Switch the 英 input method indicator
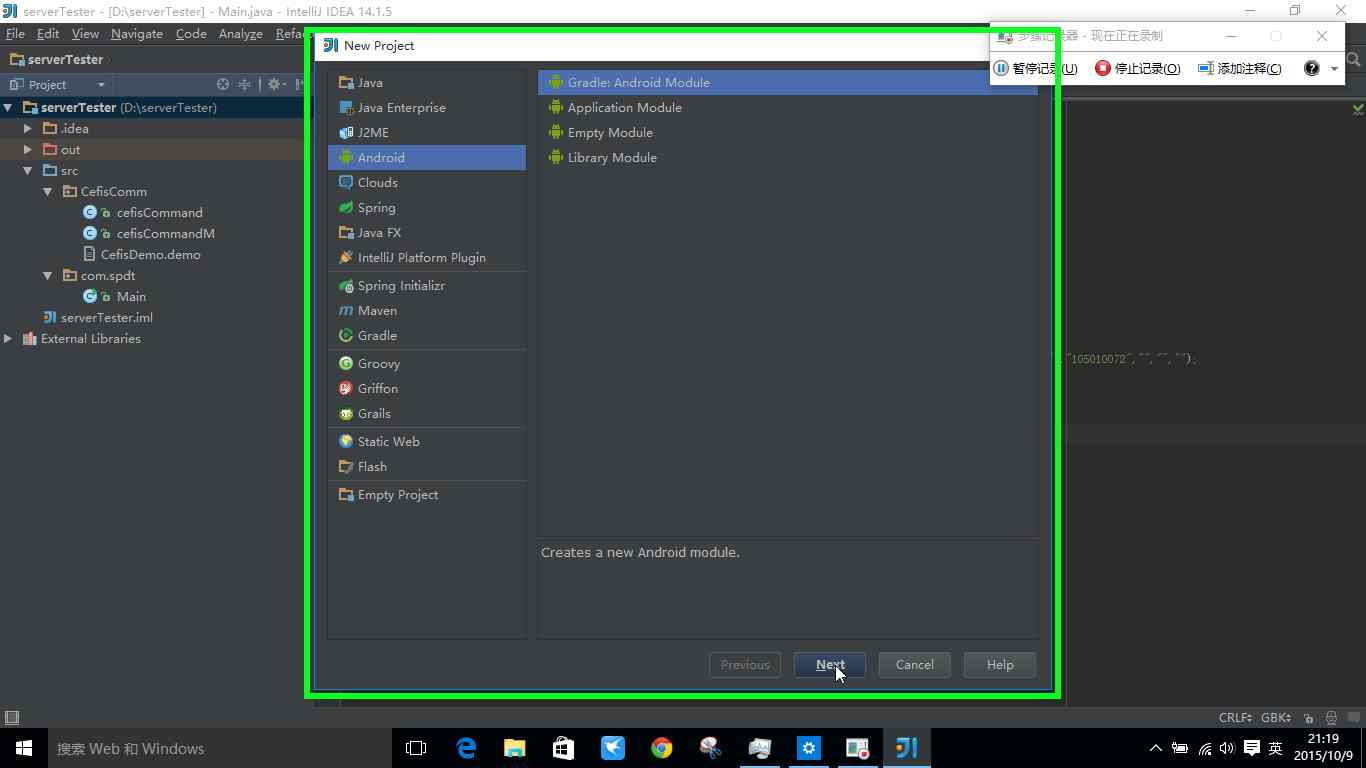 point(1275,748)
